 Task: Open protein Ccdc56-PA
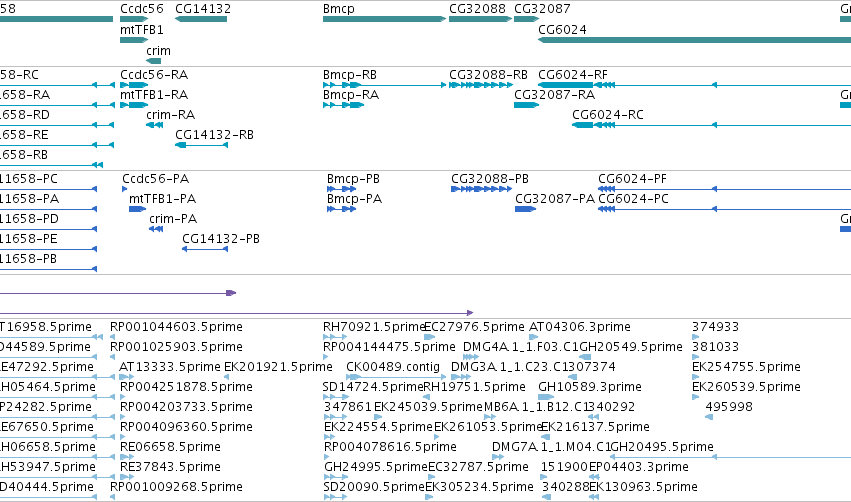point(156,179)
